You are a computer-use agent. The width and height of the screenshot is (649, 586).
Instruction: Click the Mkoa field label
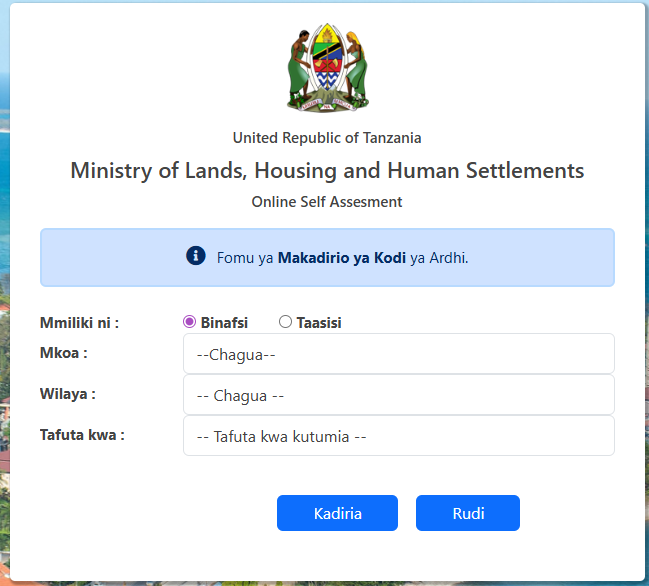64,352
